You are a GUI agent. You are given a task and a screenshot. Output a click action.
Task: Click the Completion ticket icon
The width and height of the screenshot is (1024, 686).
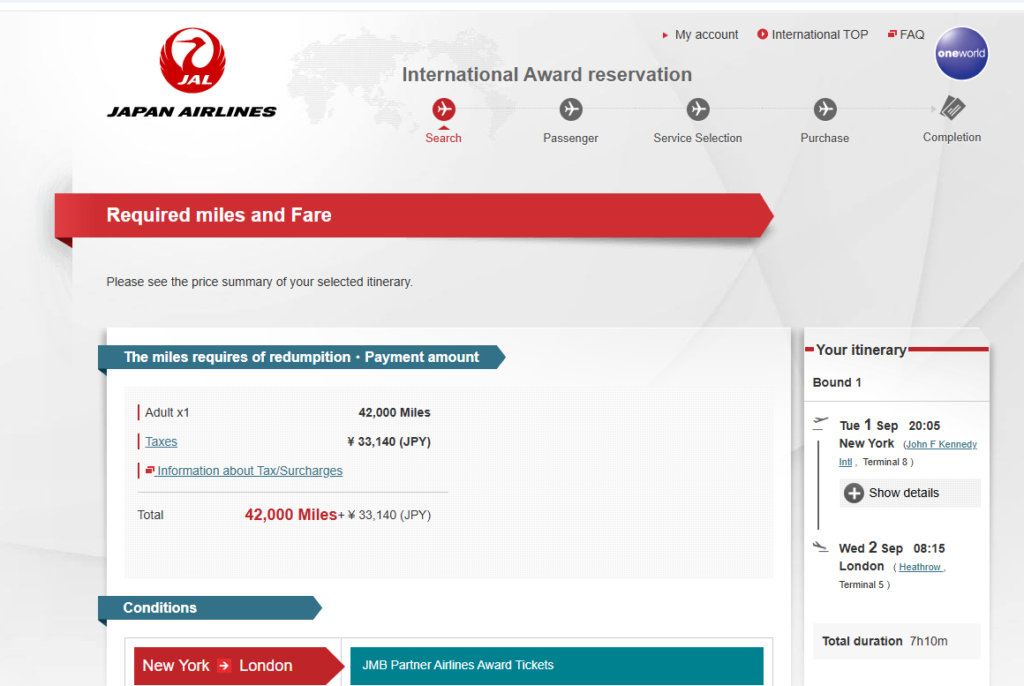point(951,107)
